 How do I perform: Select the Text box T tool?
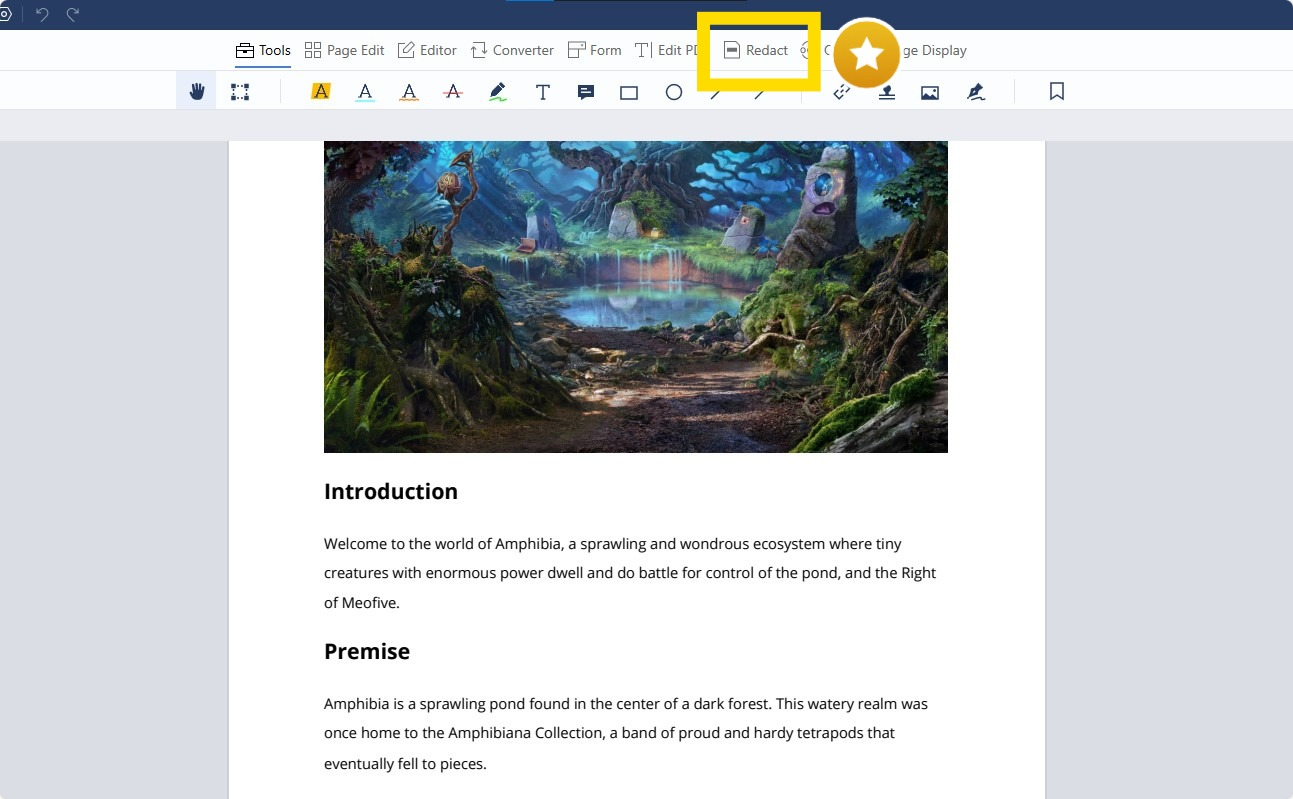[543, 92]
